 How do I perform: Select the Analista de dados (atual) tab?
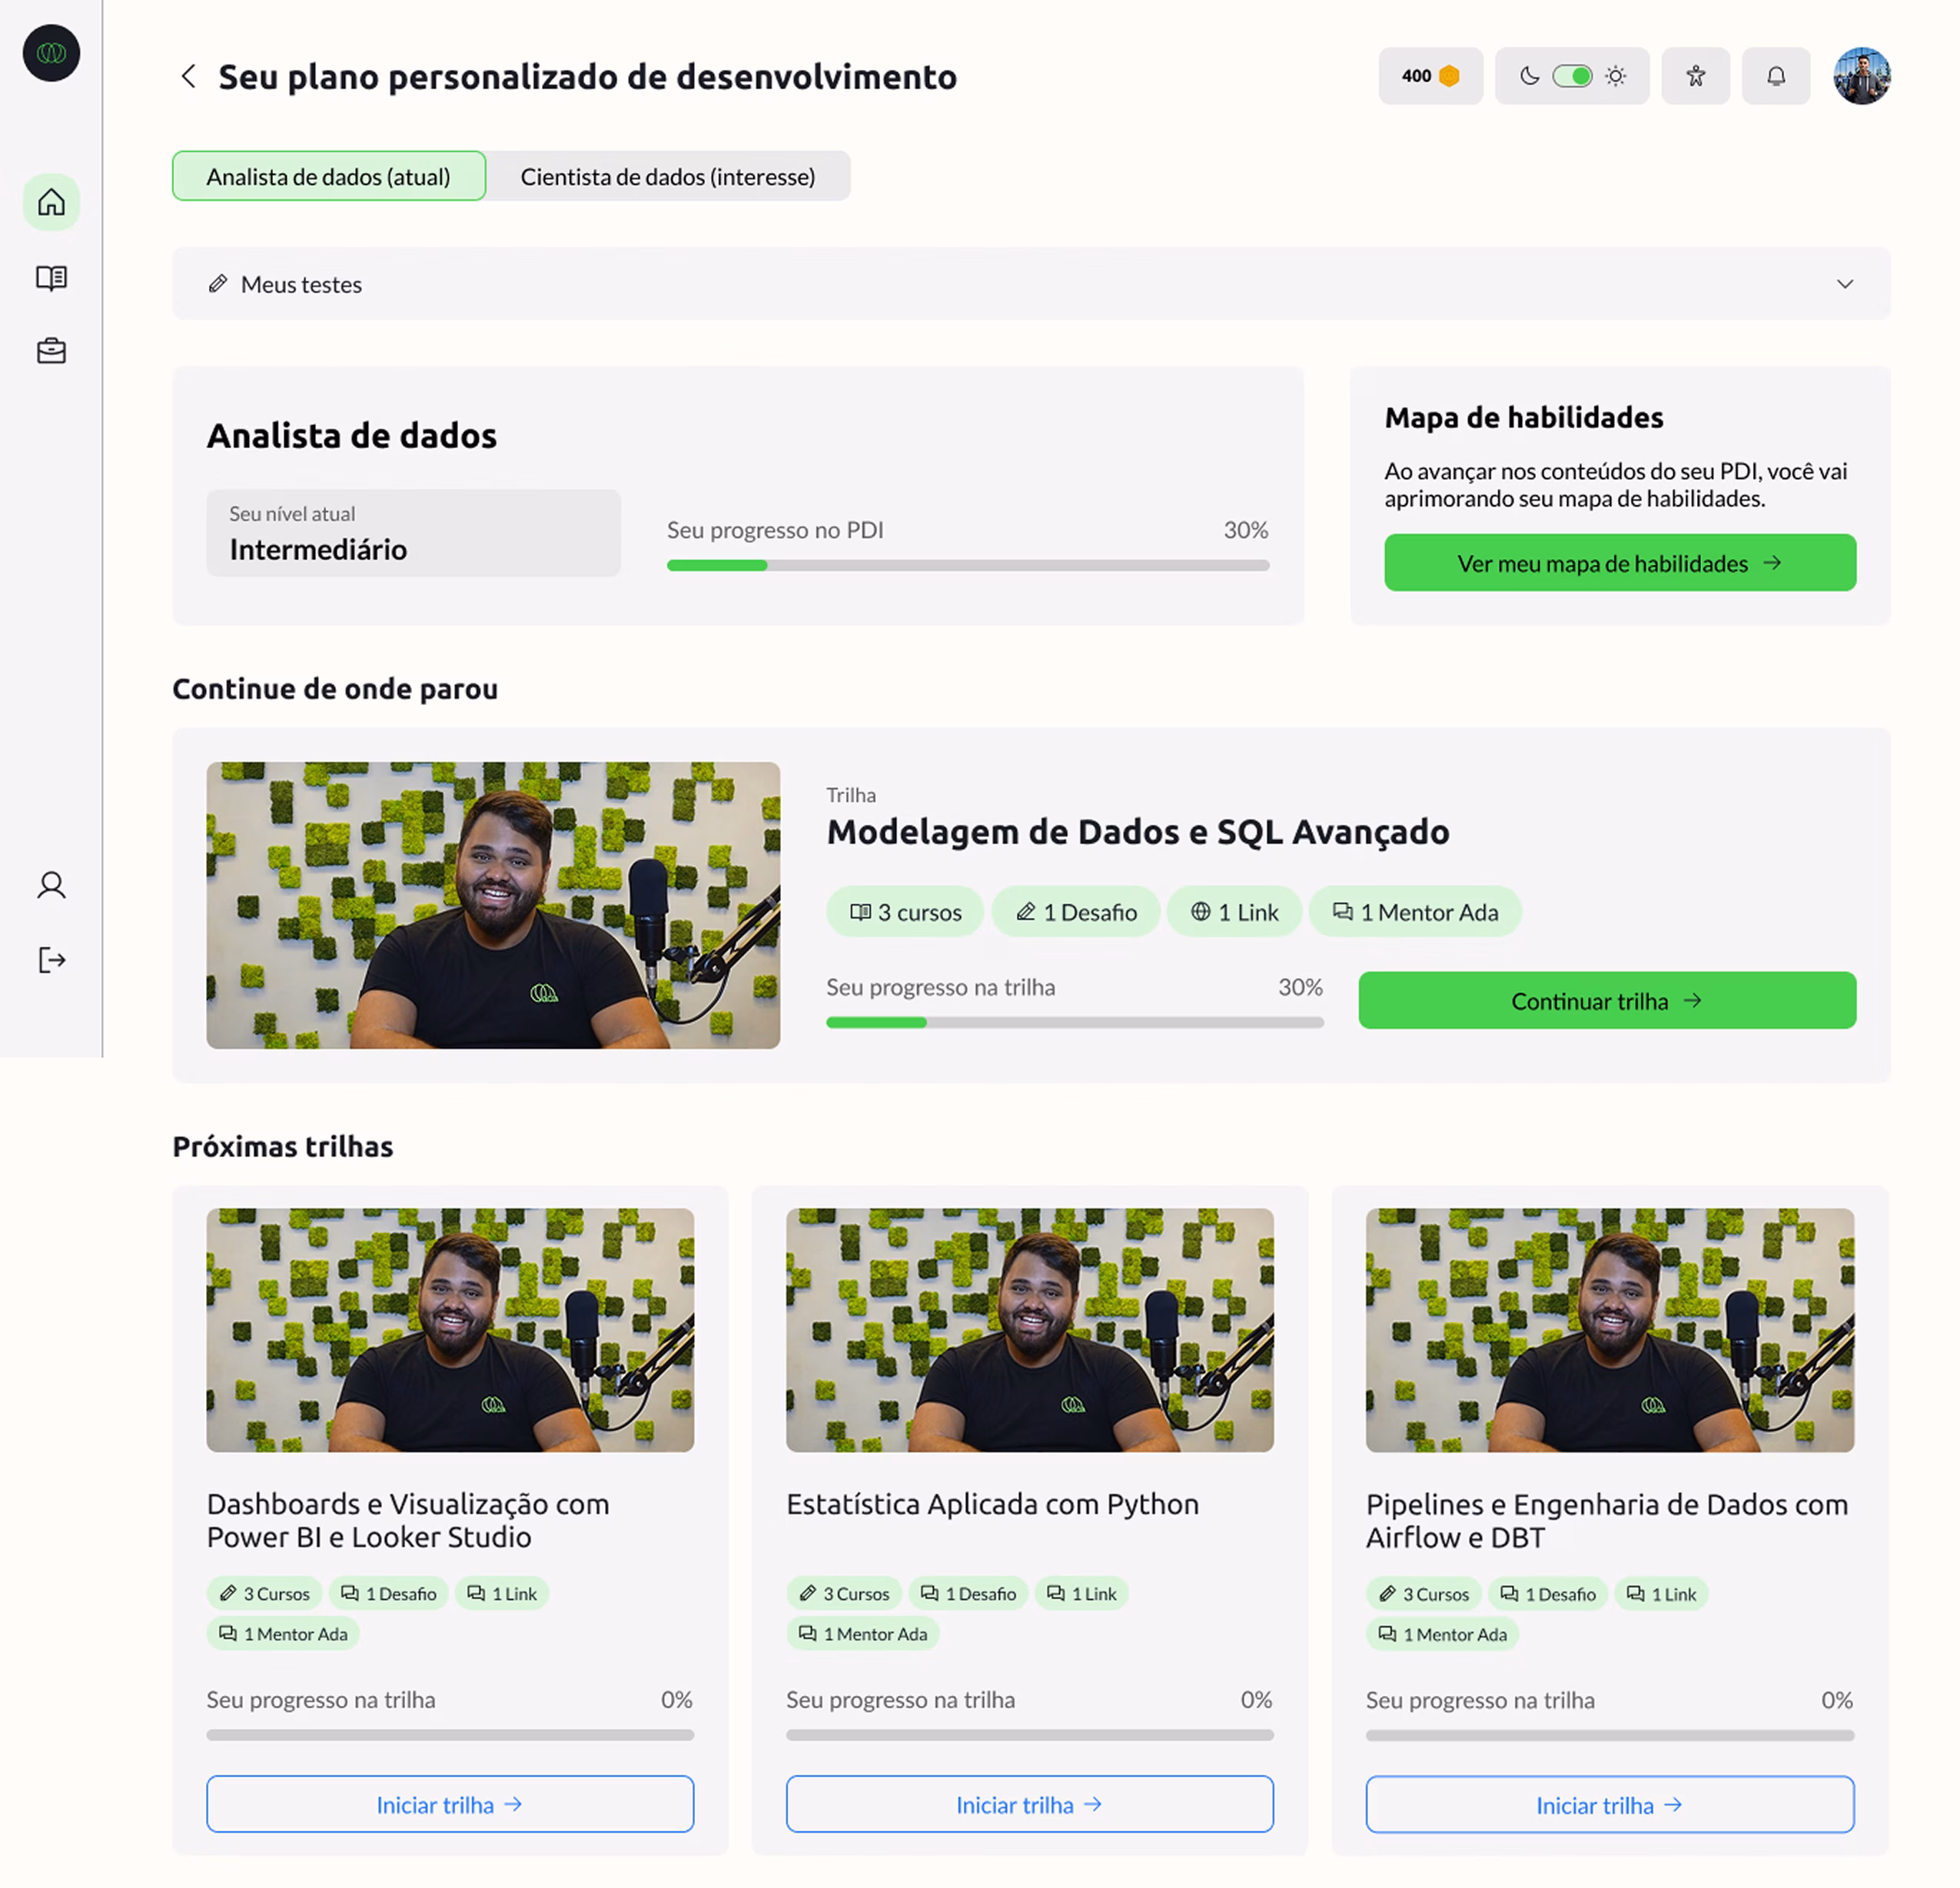click(x=328, y=176)
